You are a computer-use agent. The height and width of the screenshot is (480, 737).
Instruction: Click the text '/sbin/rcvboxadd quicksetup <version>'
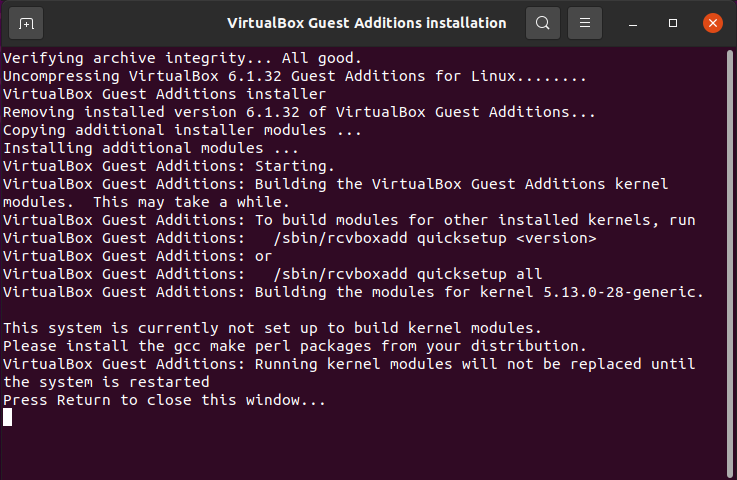(435, 238)
